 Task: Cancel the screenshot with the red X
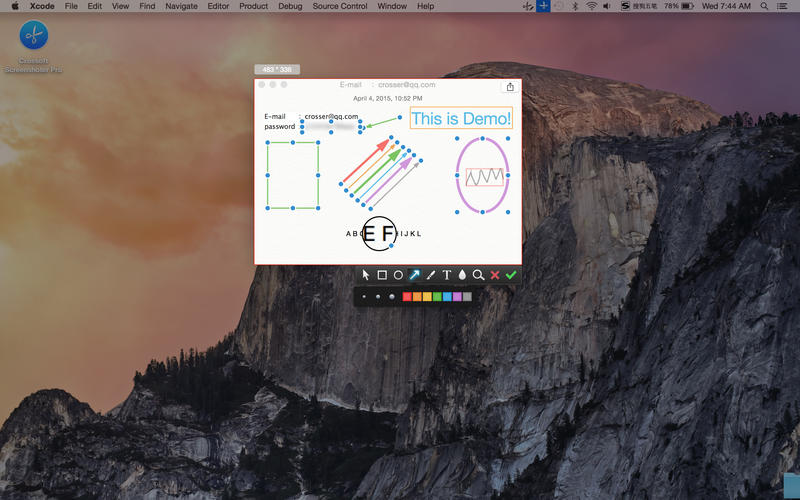coord(495,275)
